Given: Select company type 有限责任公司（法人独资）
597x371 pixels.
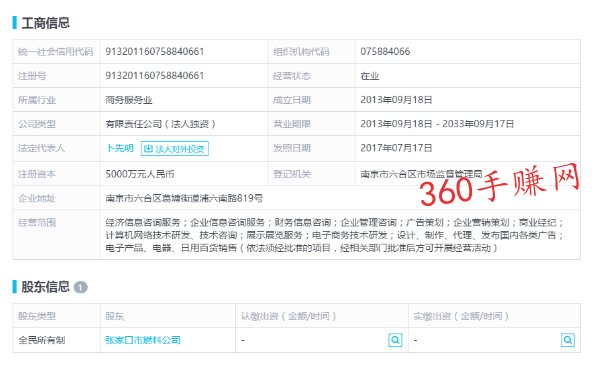Looking at the screenshot, I should click(161, 124).
